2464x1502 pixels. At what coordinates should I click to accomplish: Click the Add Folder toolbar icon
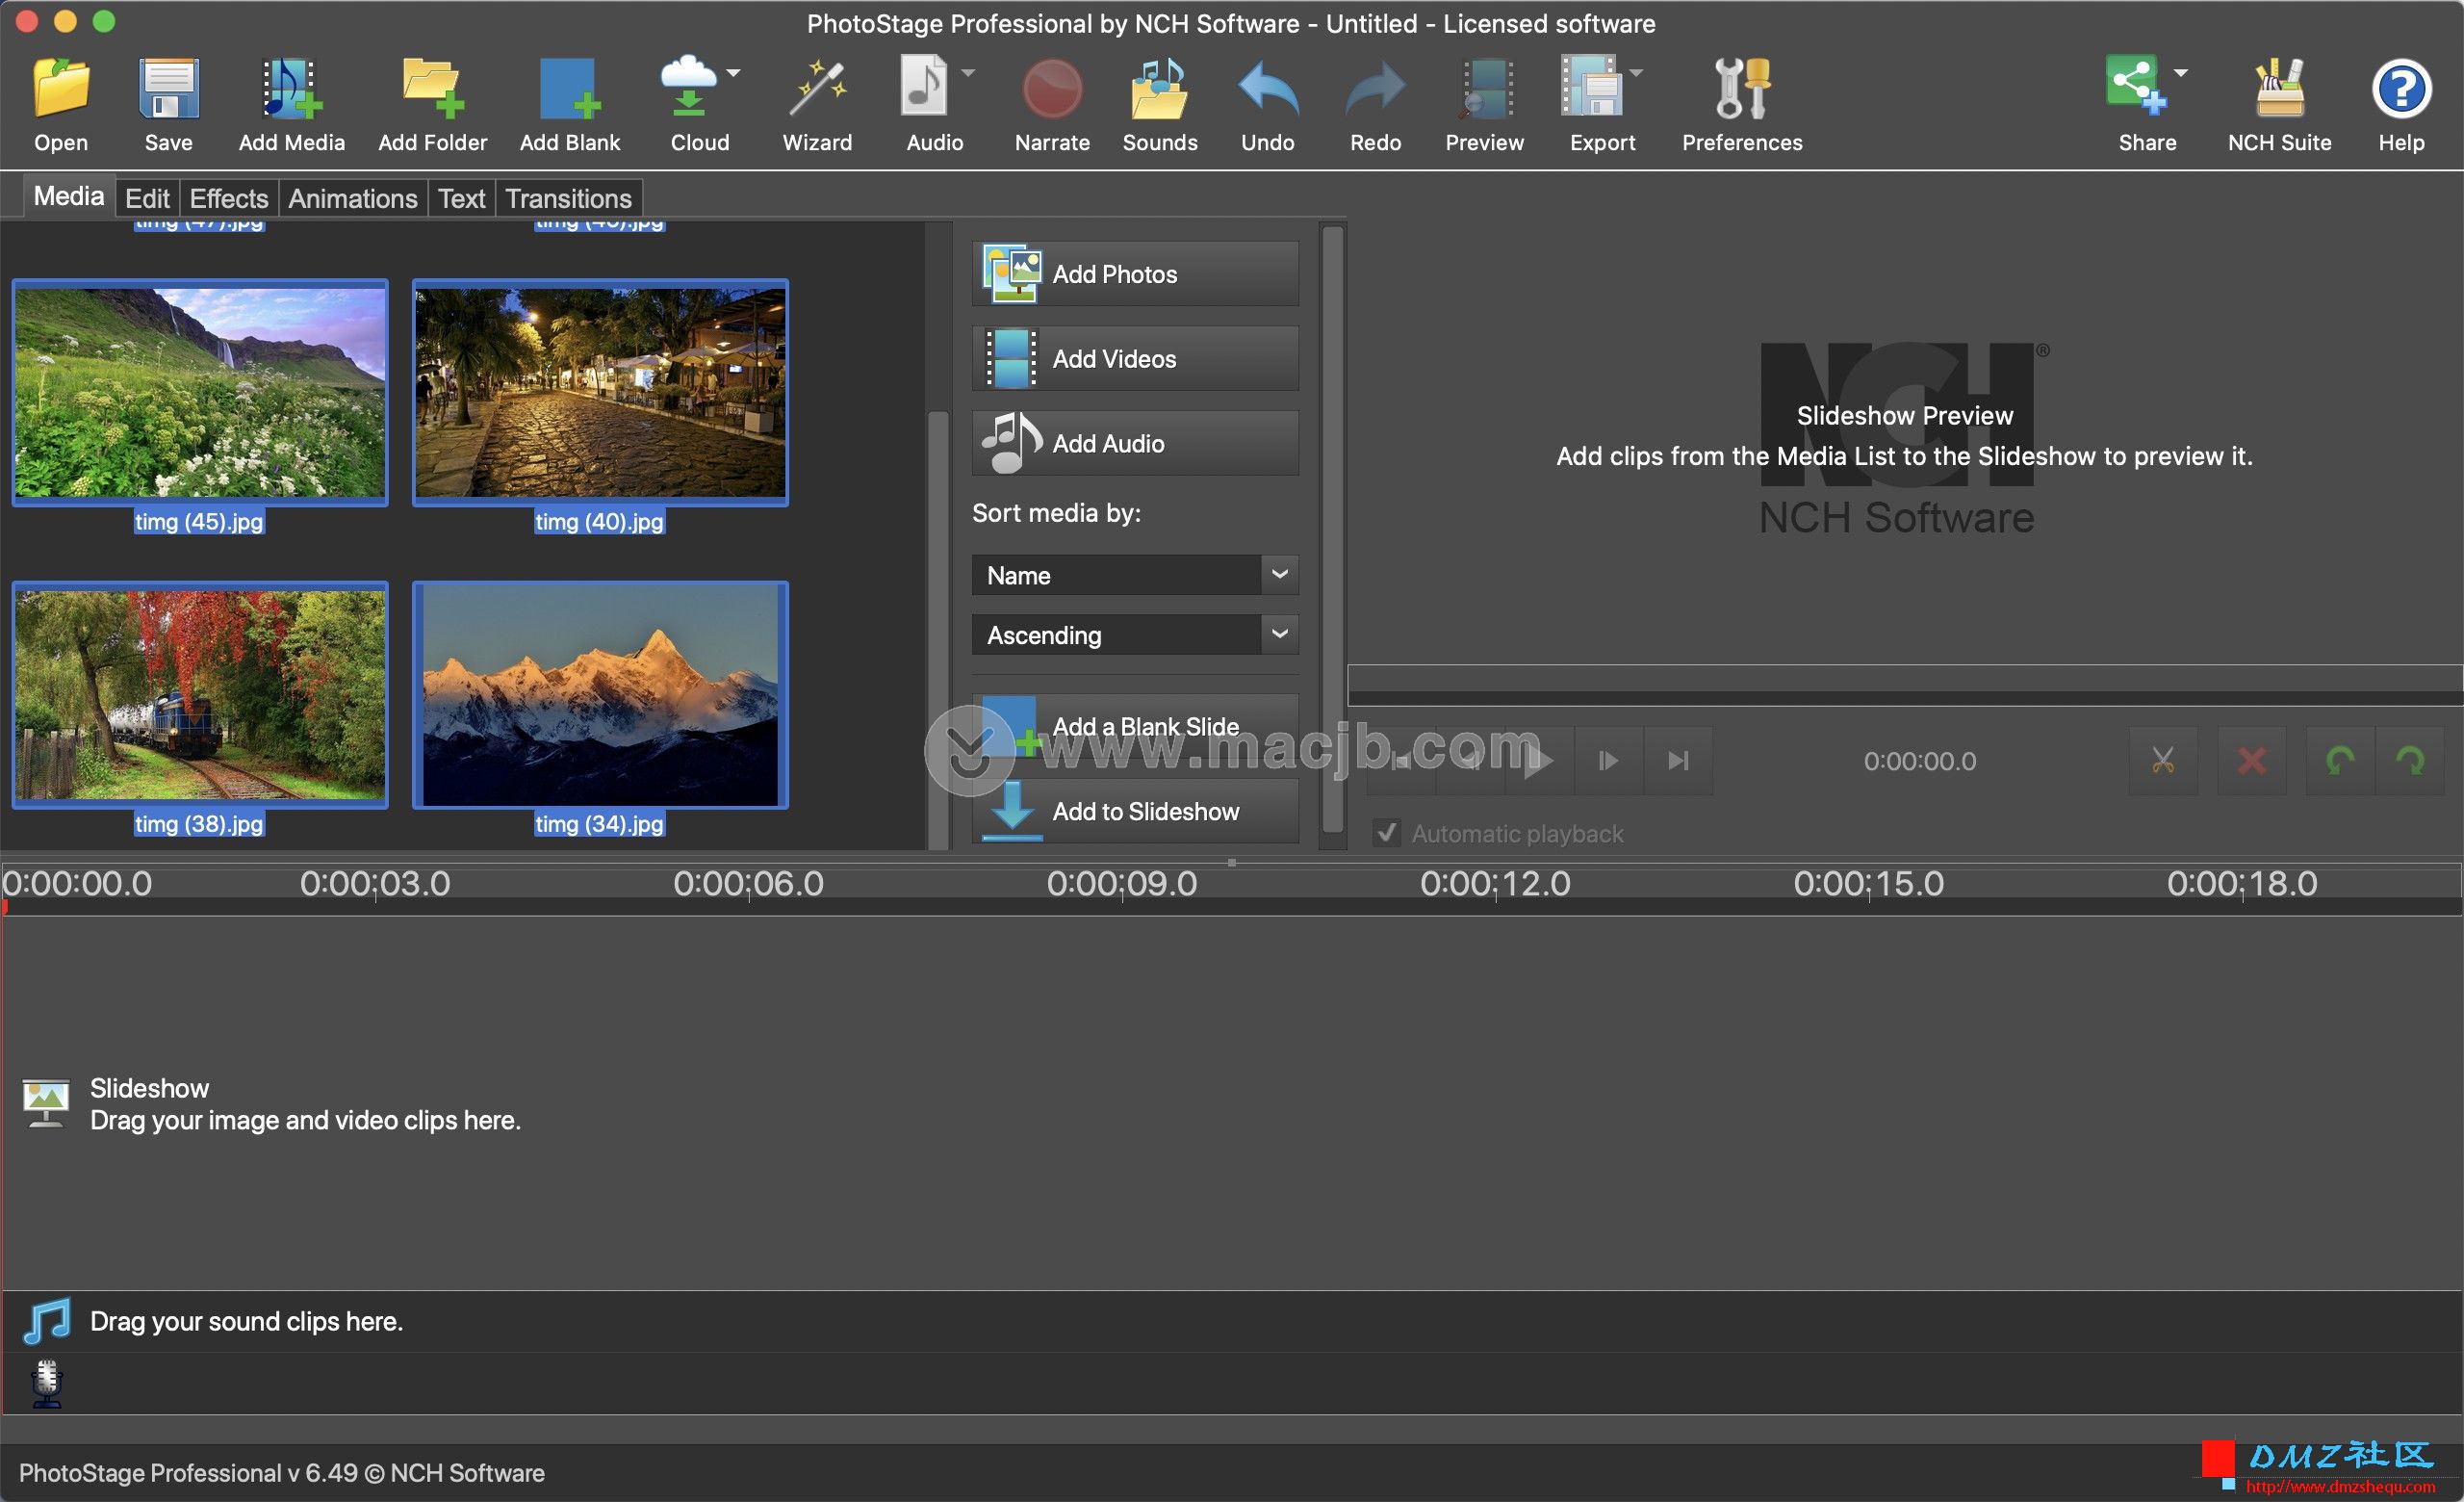432,88
